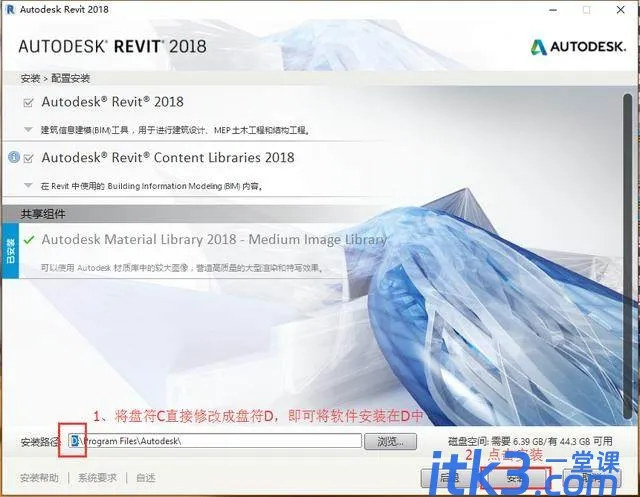Click the Autodesk Material Library 2018 title
The width and height of the screenshot is (640, 497).
click(214, 240)
